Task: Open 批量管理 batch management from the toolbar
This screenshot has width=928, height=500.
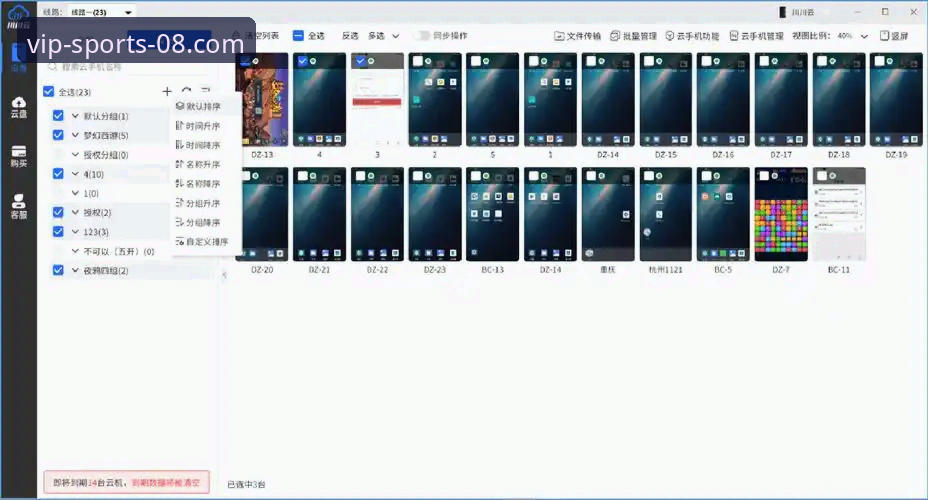Action: pyautogui.click(x=633, y=36)
